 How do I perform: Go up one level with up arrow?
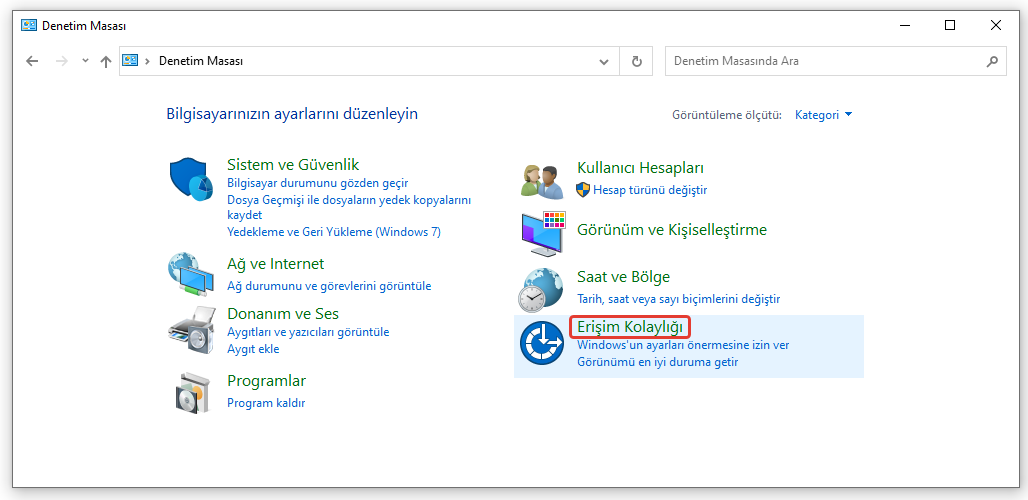tap(106, 61)
